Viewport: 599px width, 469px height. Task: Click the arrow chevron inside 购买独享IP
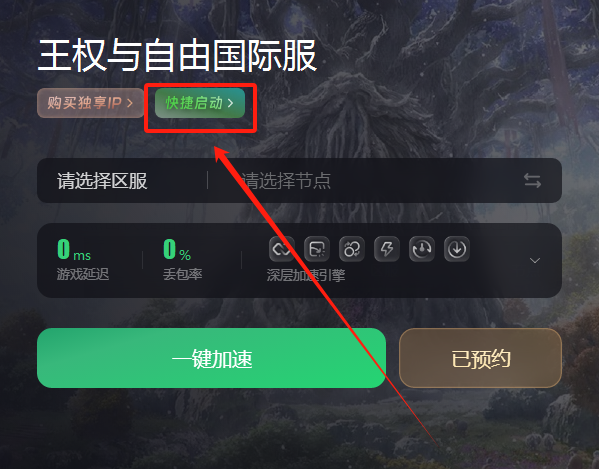click(130, 103)
